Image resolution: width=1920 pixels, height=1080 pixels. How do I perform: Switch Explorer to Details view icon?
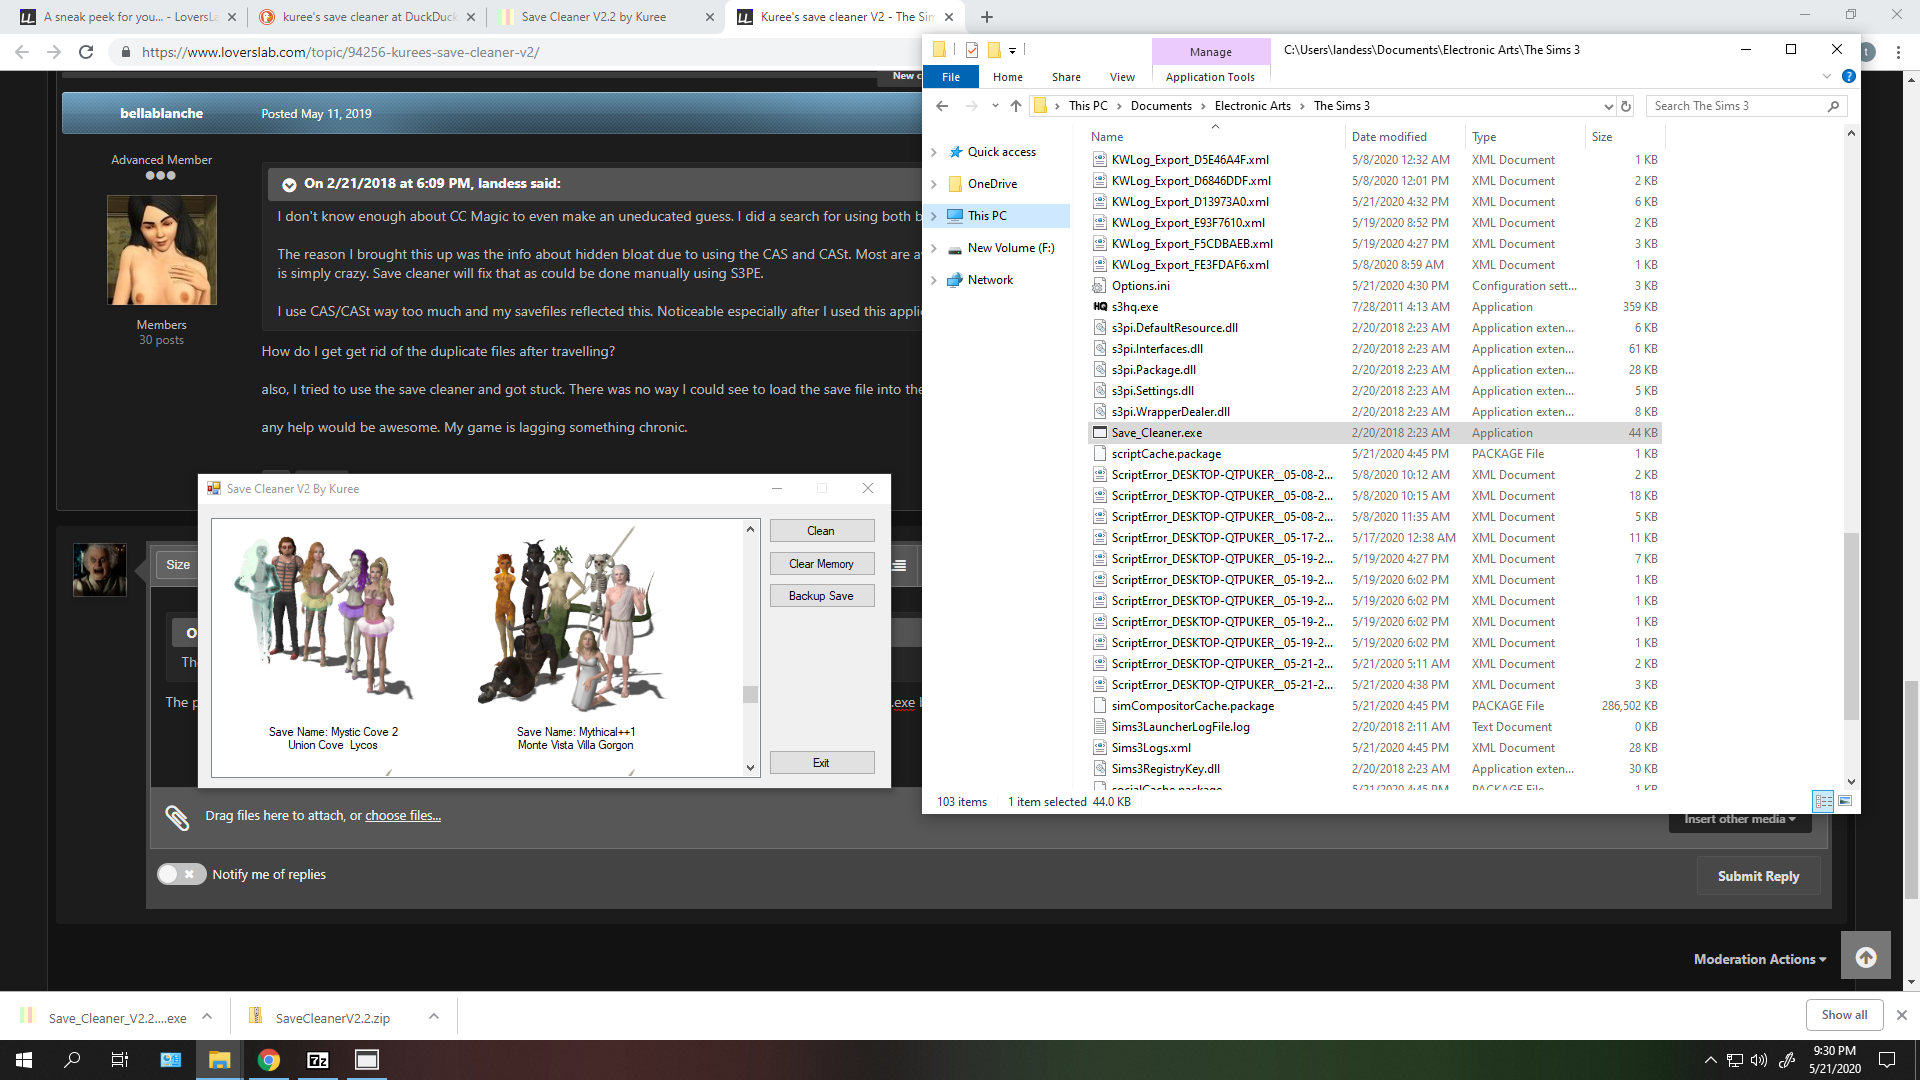tap(1823, 801)
